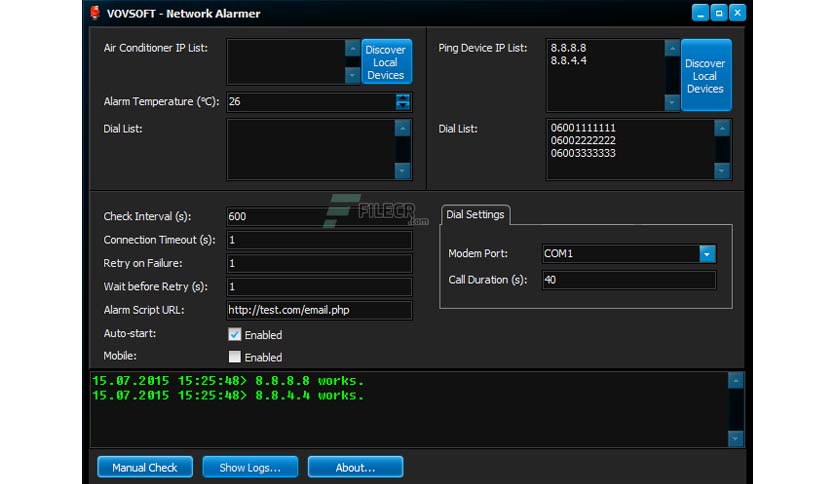The width and height of the screenshot is (836, 484).
Task: Click inside the Air Conditioner IP List box
Action: click(286, 62)
